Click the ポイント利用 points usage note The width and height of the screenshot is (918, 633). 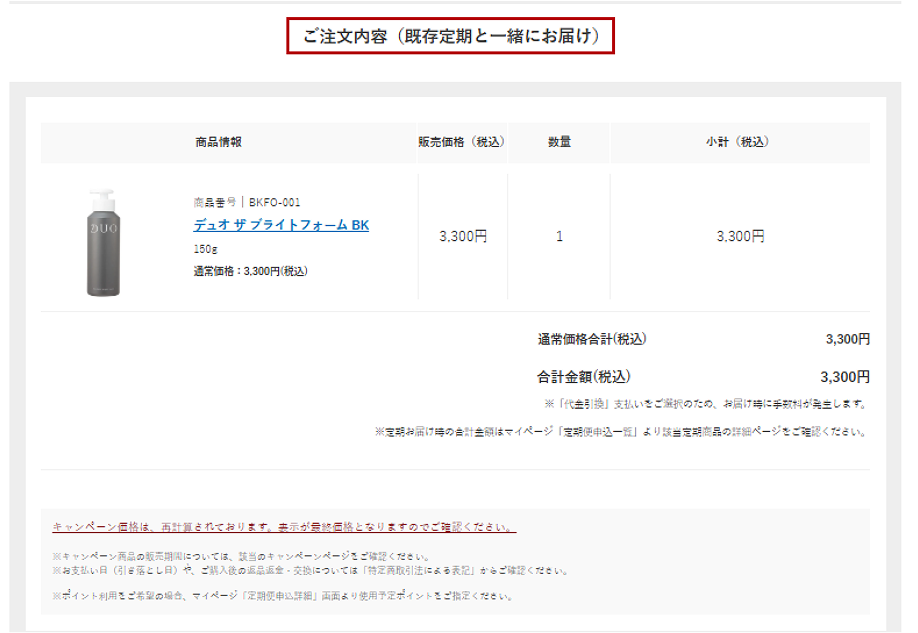[x=283, y=596]
